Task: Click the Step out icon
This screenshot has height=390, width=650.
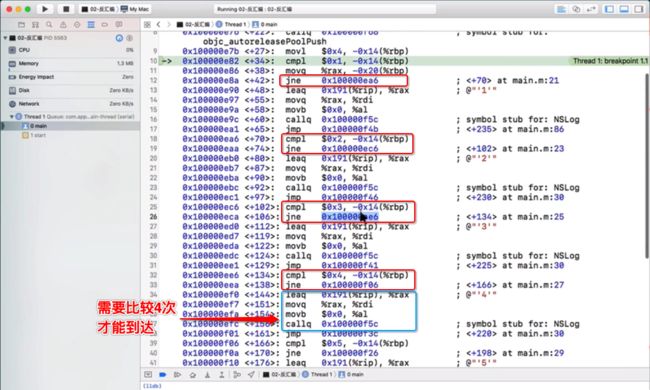Action: pos(222,375)
